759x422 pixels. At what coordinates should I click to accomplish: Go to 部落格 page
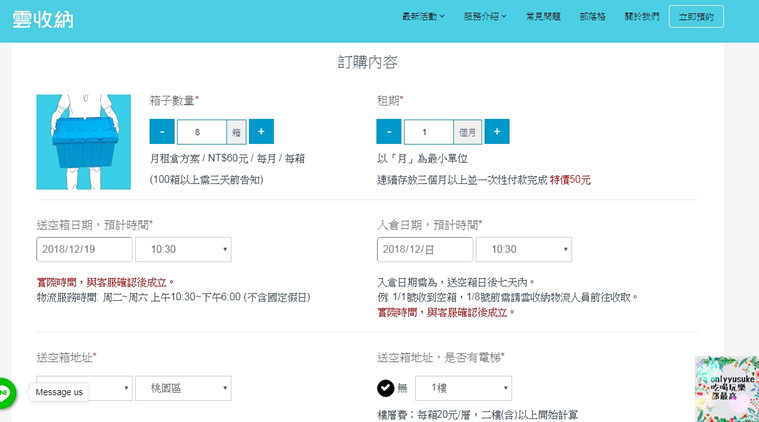point(592,16)
